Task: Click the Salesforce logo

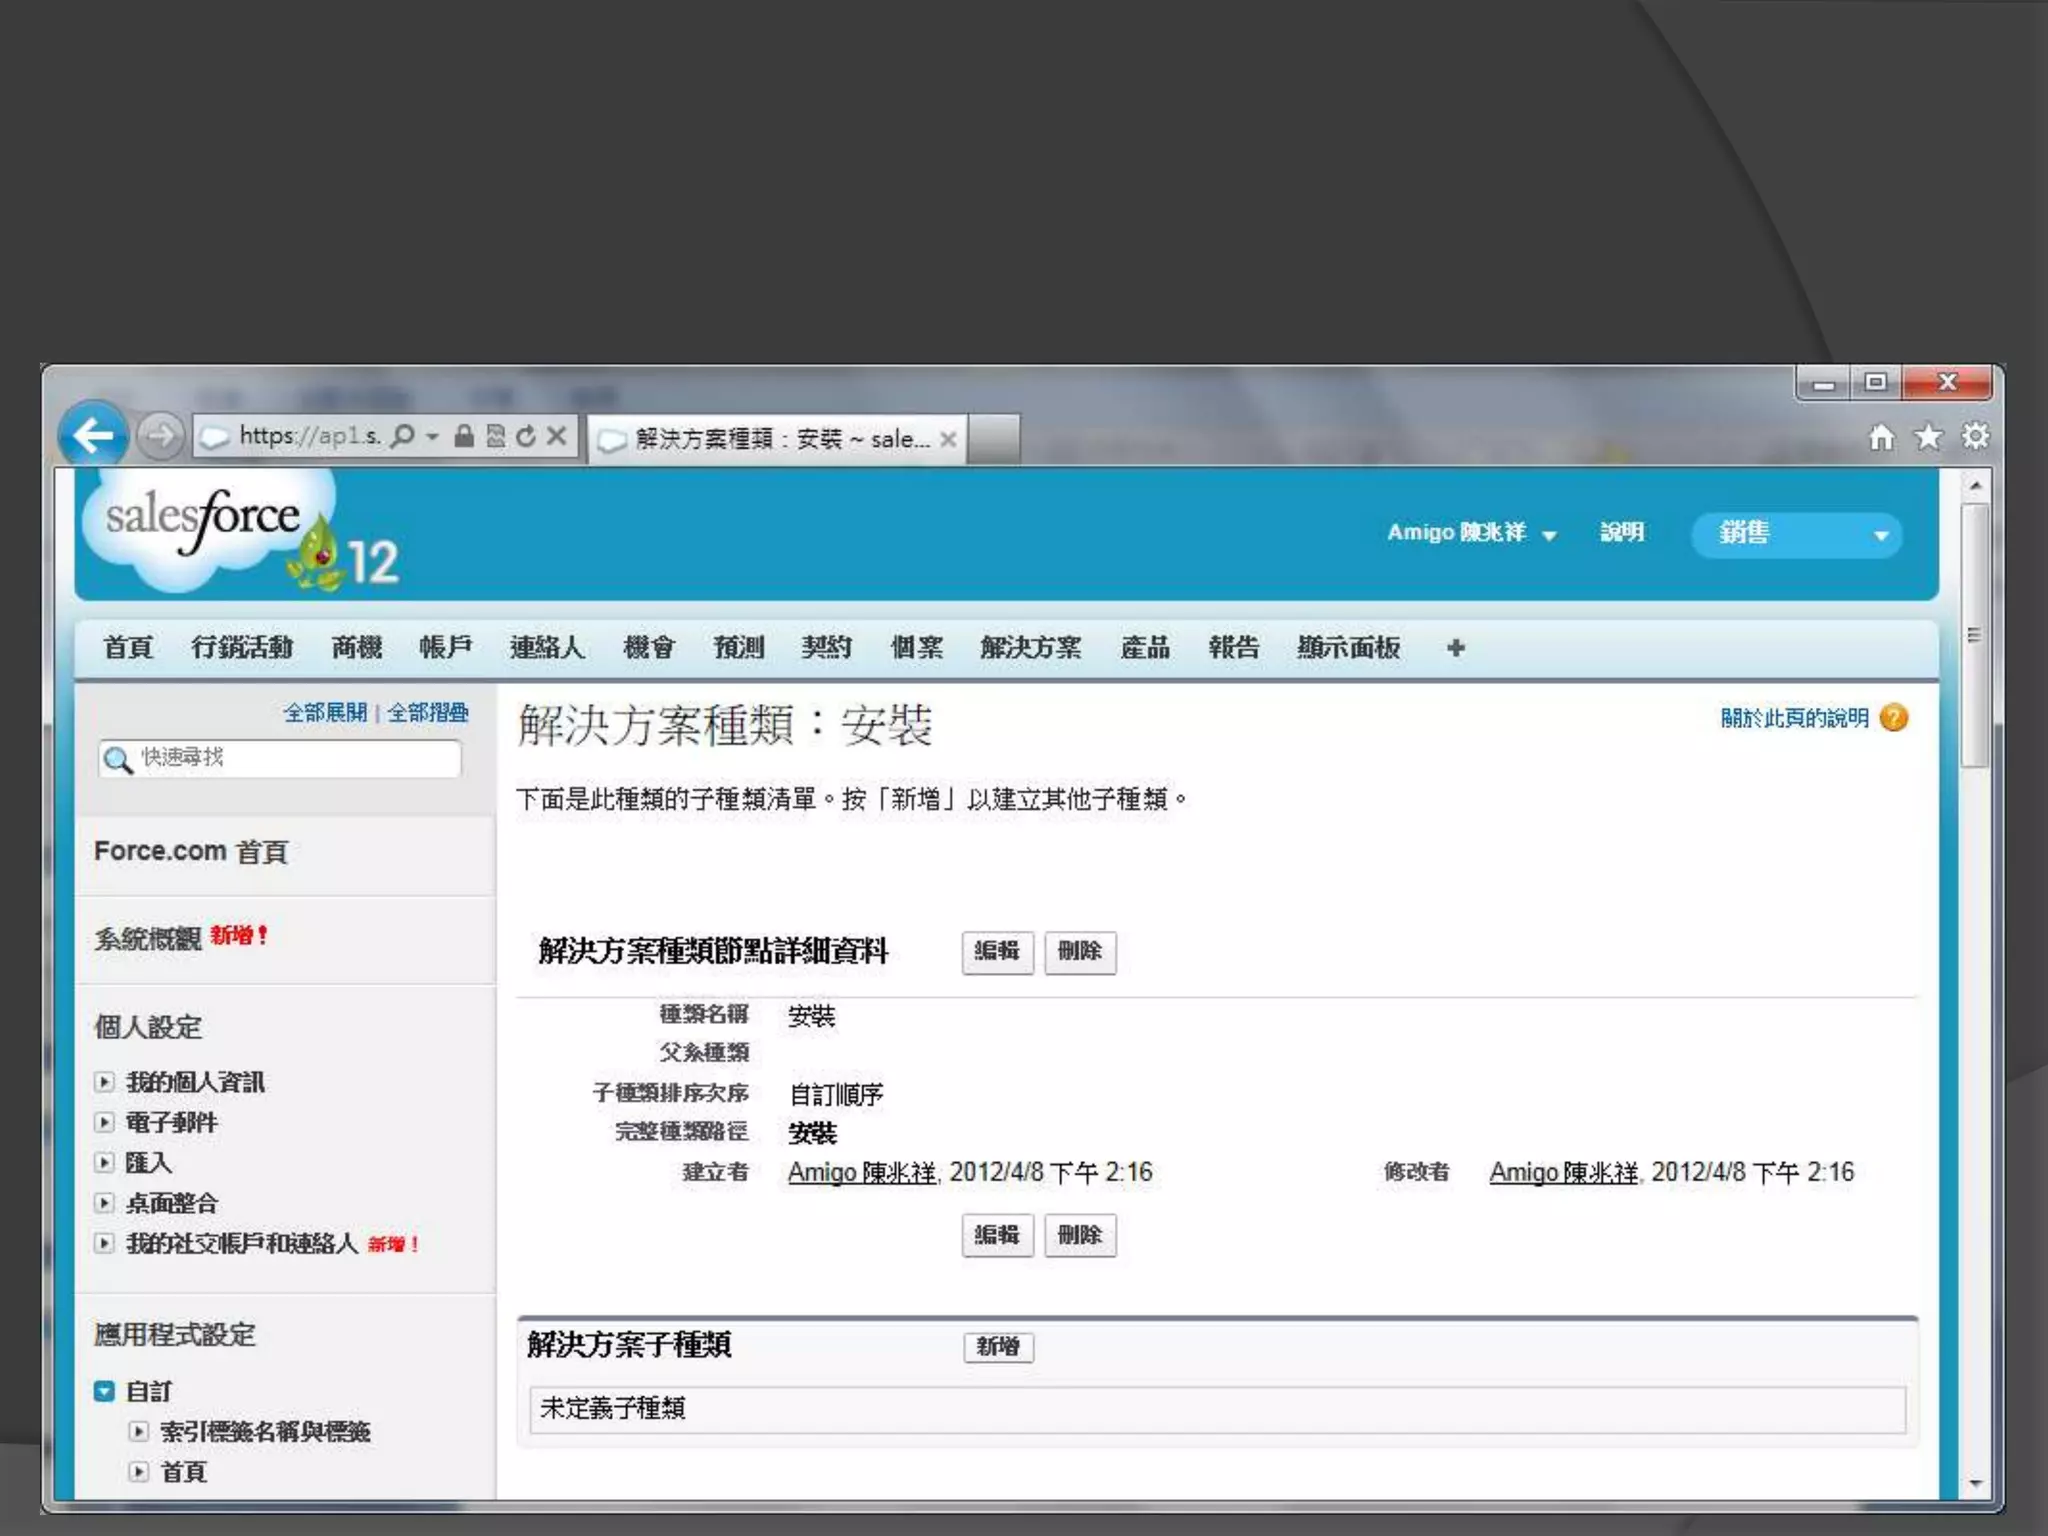Action: click(x=205, y=520)
